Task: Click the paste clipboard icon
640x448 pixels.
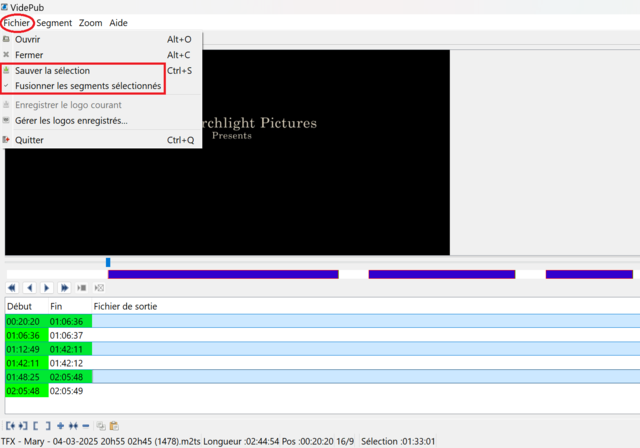Action: point(114,426)
